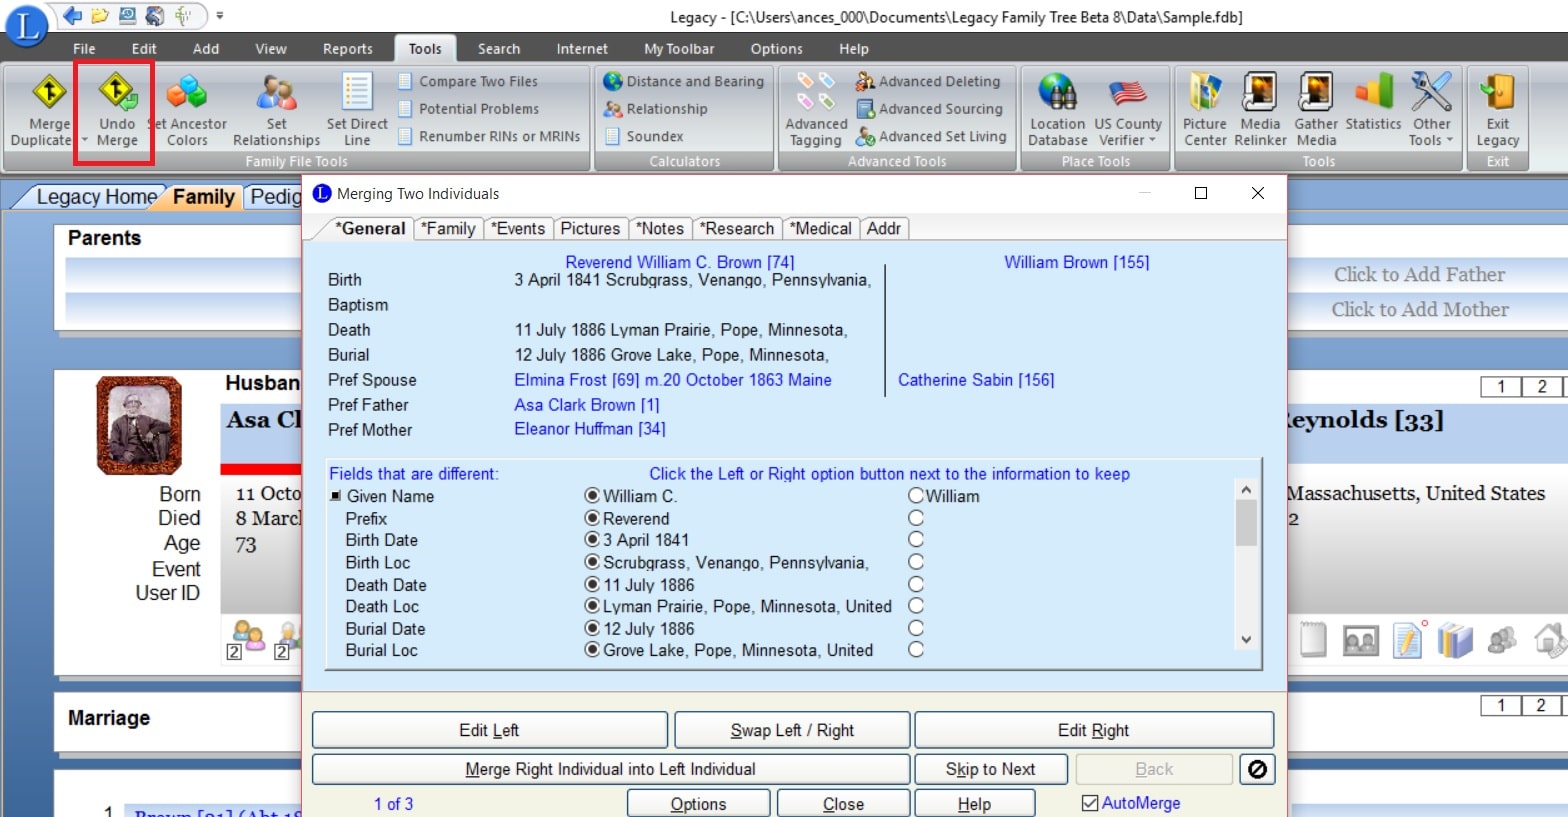This screenshot has height=817, width=1568.
Task: Select right Given Name option William
Action: [x=916, y=496]
